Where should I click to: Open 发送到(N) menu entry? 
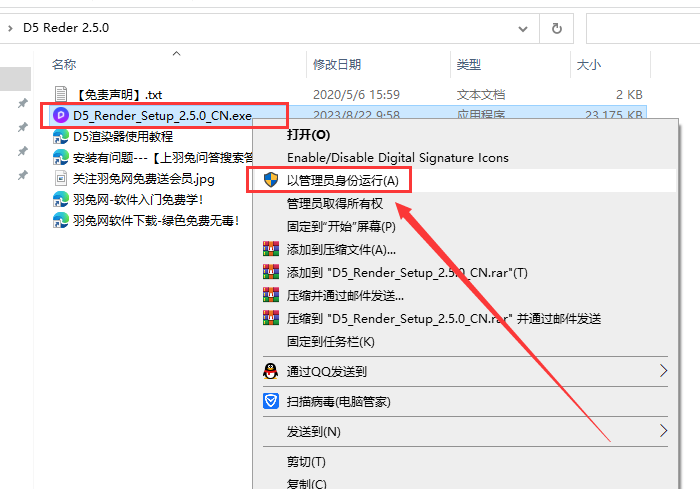click(314, 431)
